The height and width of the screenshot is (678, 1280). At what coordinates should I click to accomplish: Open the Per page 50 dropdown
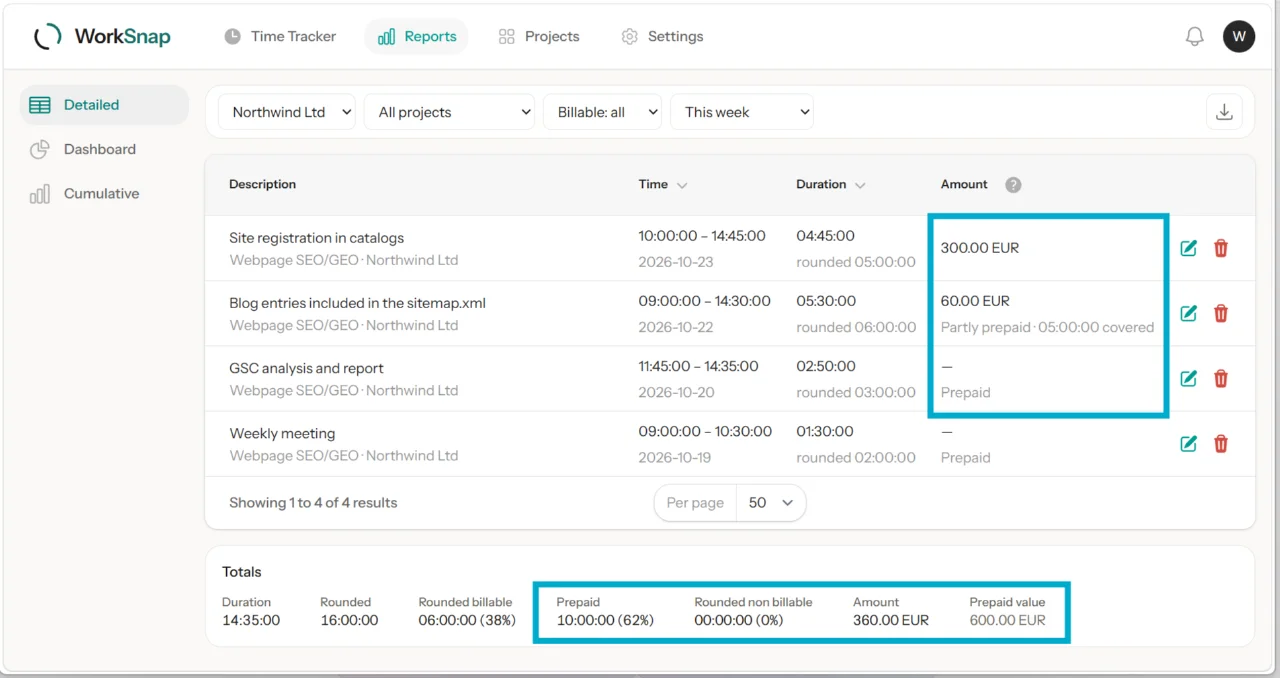tap(771, 503)
